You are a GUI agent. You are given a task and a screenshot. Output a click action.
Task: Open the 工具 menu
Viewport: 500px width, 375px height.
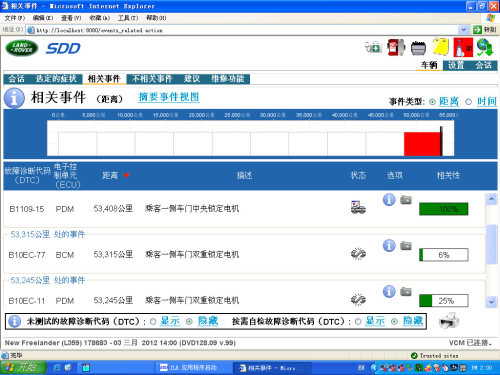click(128, 18)
